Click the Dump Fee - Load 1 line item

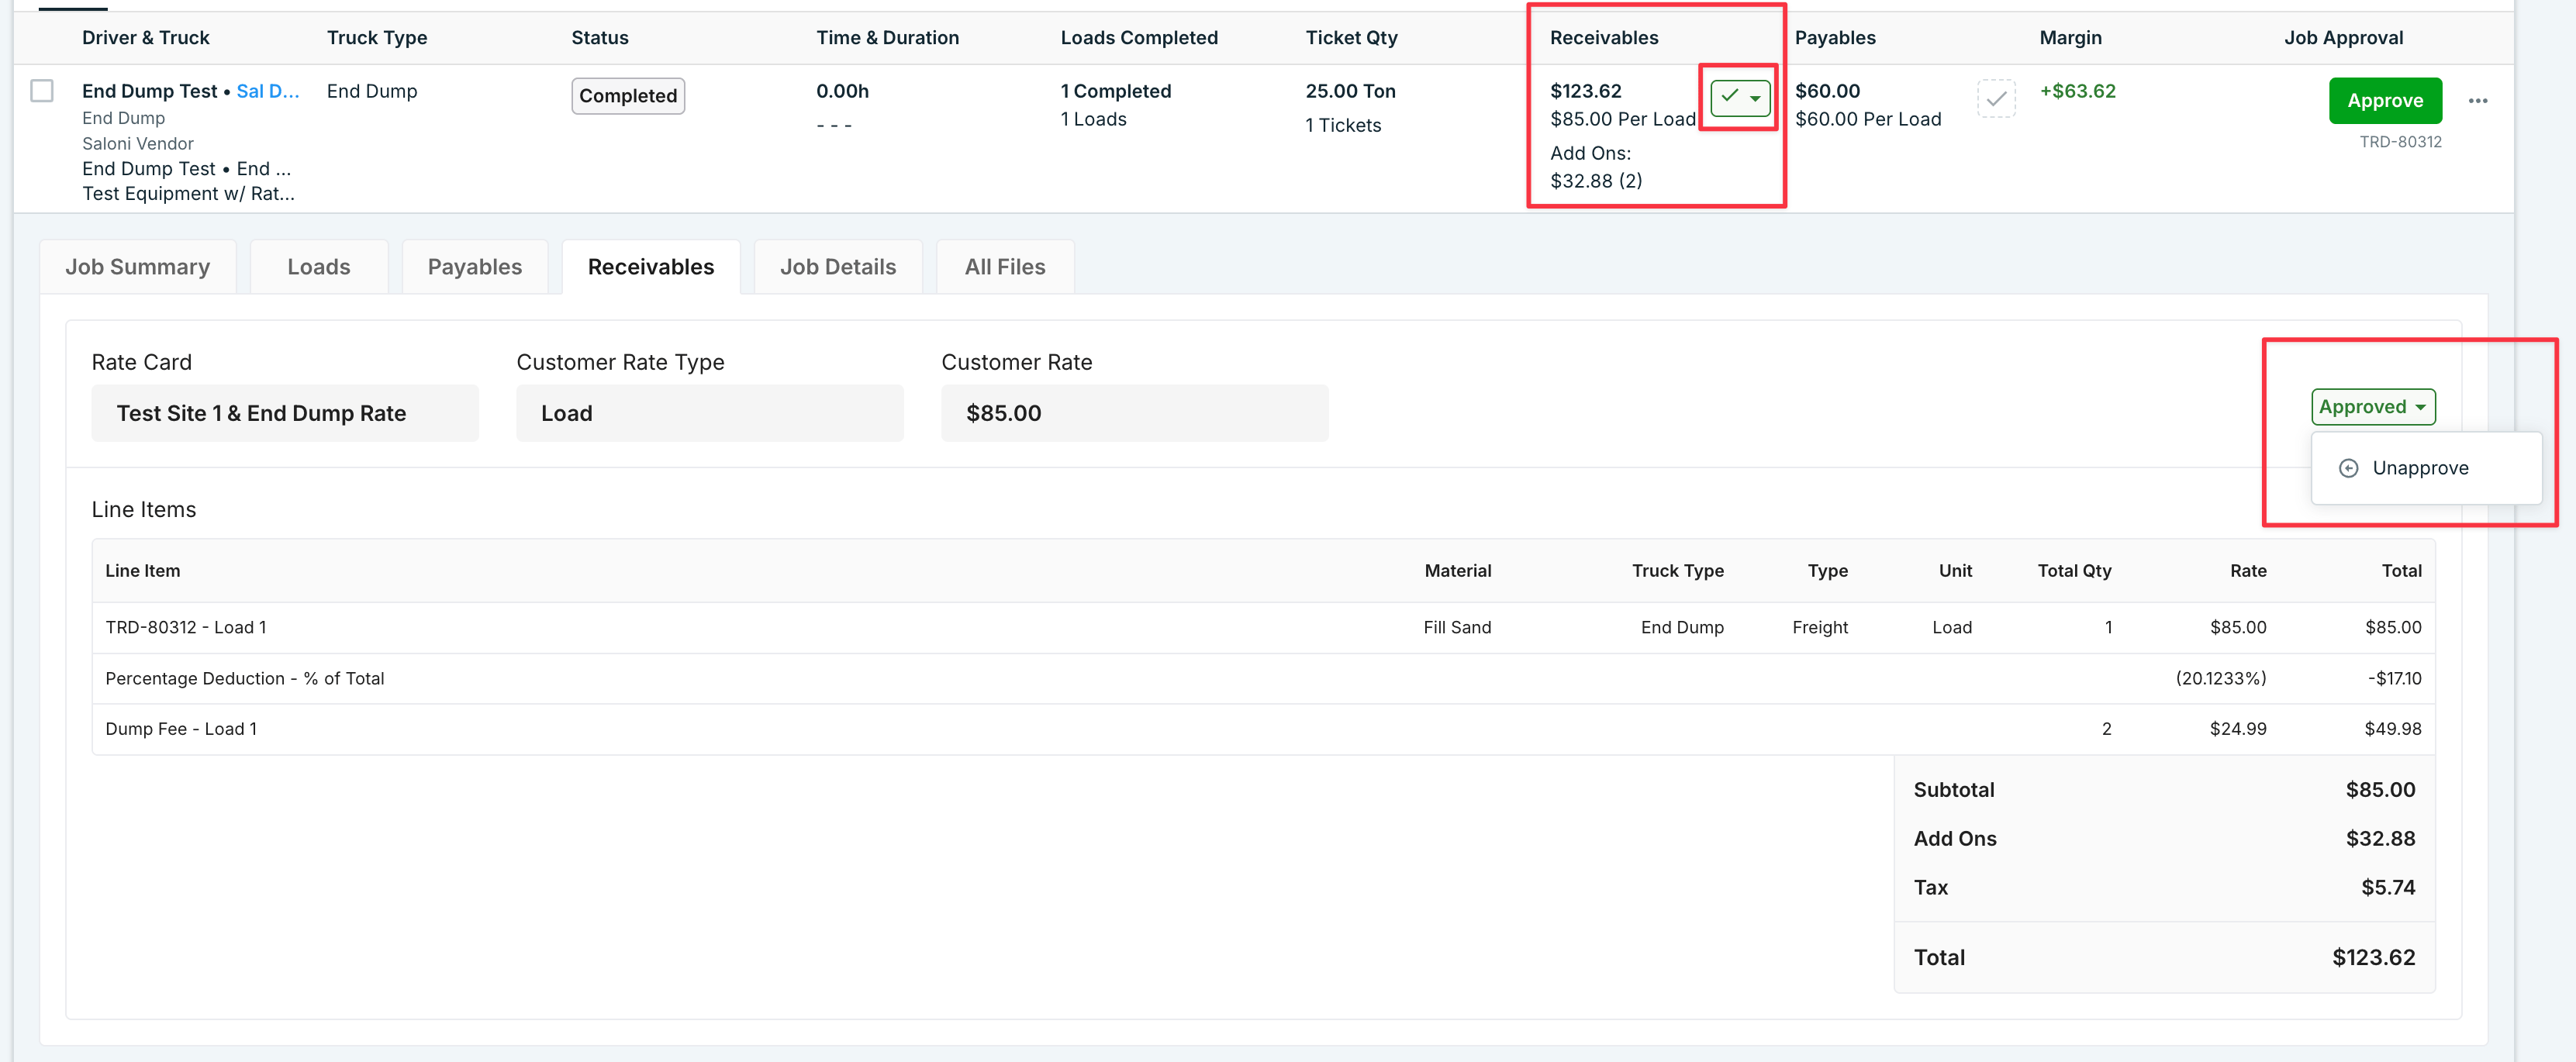[181, 729]
